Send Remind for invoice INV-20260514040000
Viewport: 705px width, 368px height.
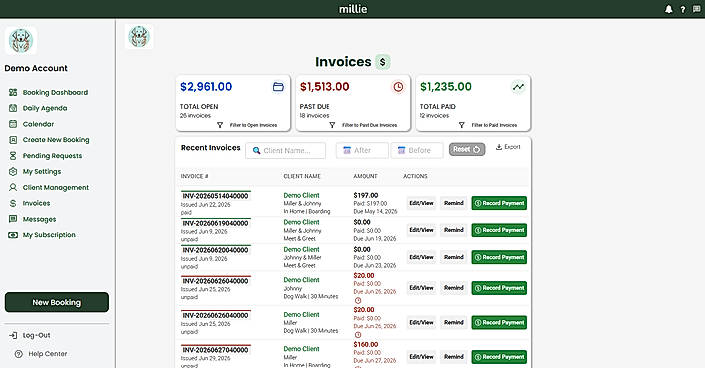(x=454, y=203)
